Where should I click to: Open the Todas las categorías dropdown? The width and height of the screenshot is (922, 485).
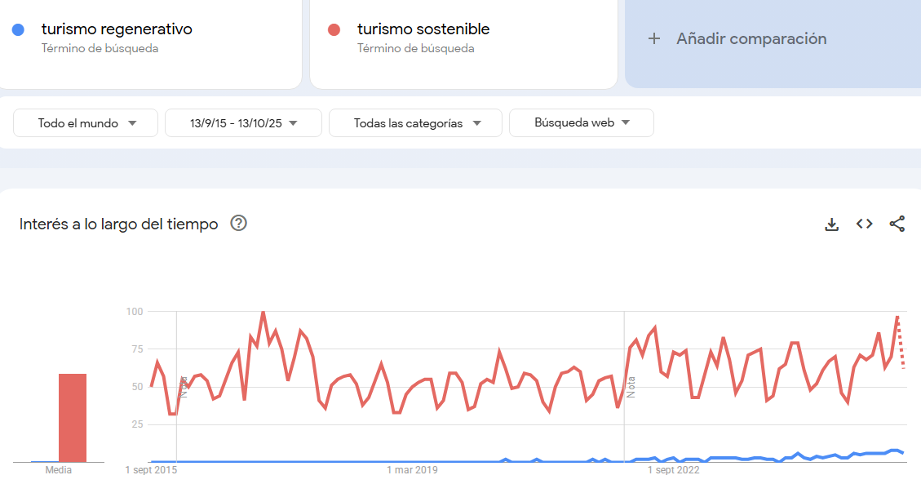click(x=414, y=123)
